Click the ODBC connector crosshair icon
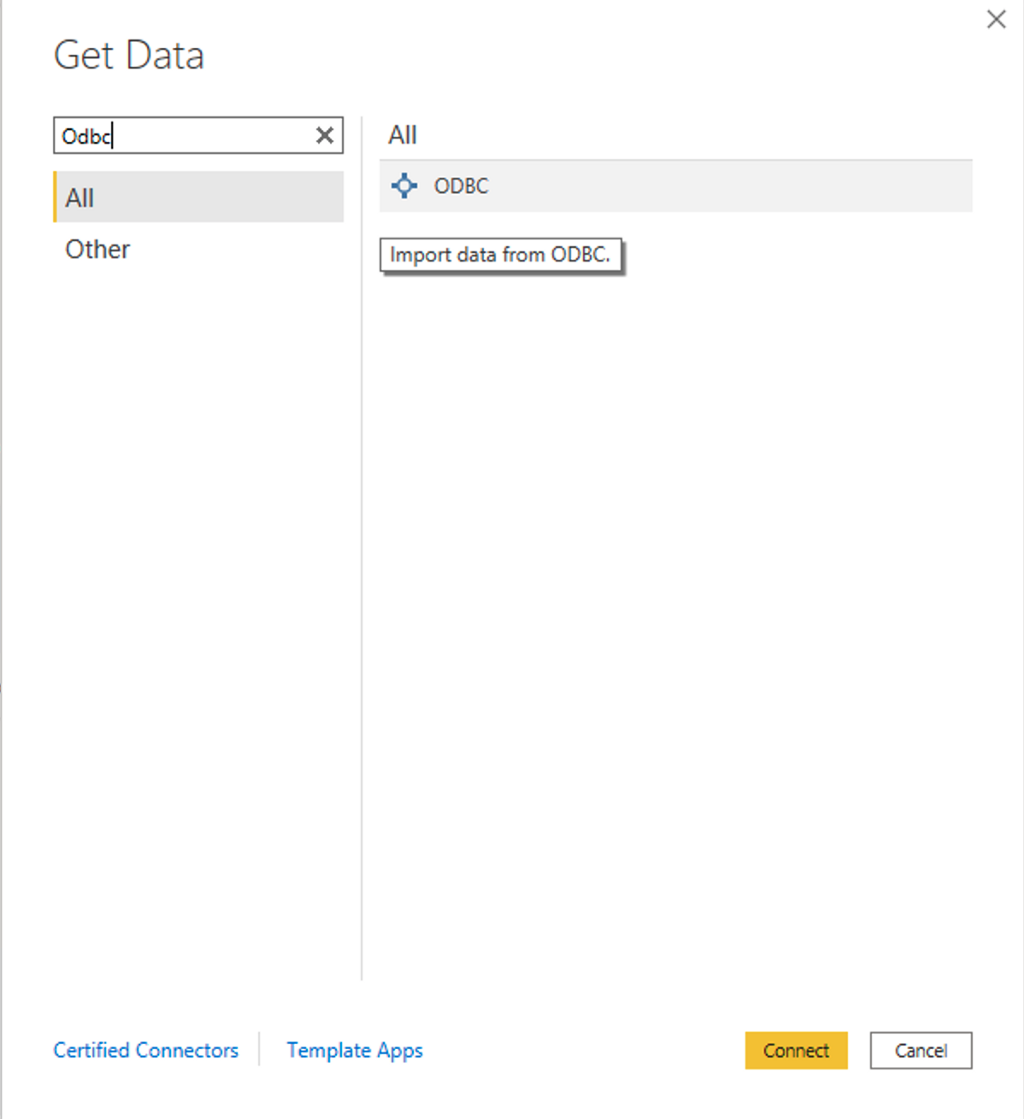Screen dimensions: 1024x1119 click(x=404, y=186)
